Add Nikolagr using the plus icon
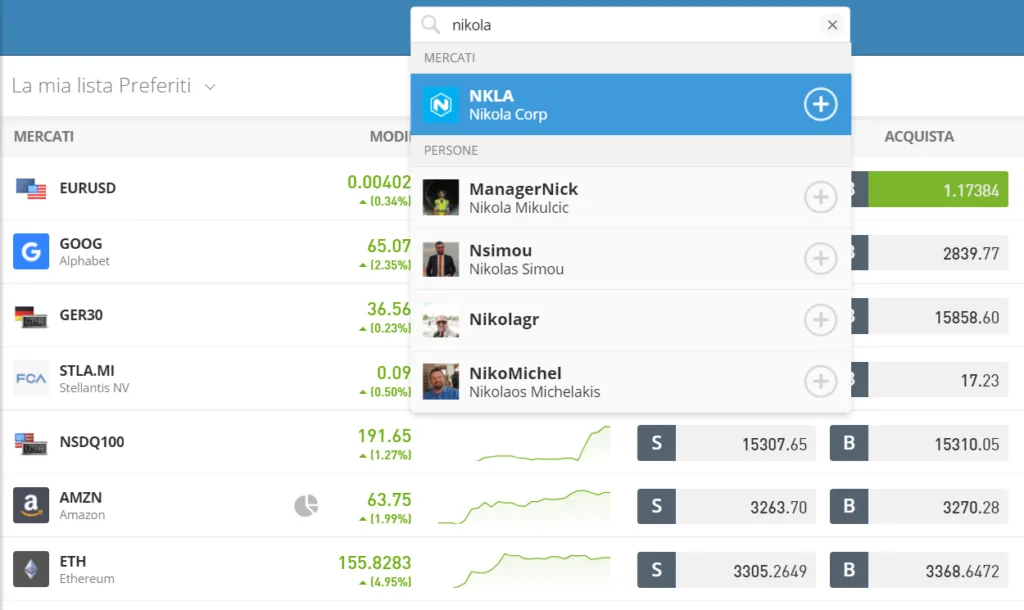 pyautogui.click(x=820, y=319)
